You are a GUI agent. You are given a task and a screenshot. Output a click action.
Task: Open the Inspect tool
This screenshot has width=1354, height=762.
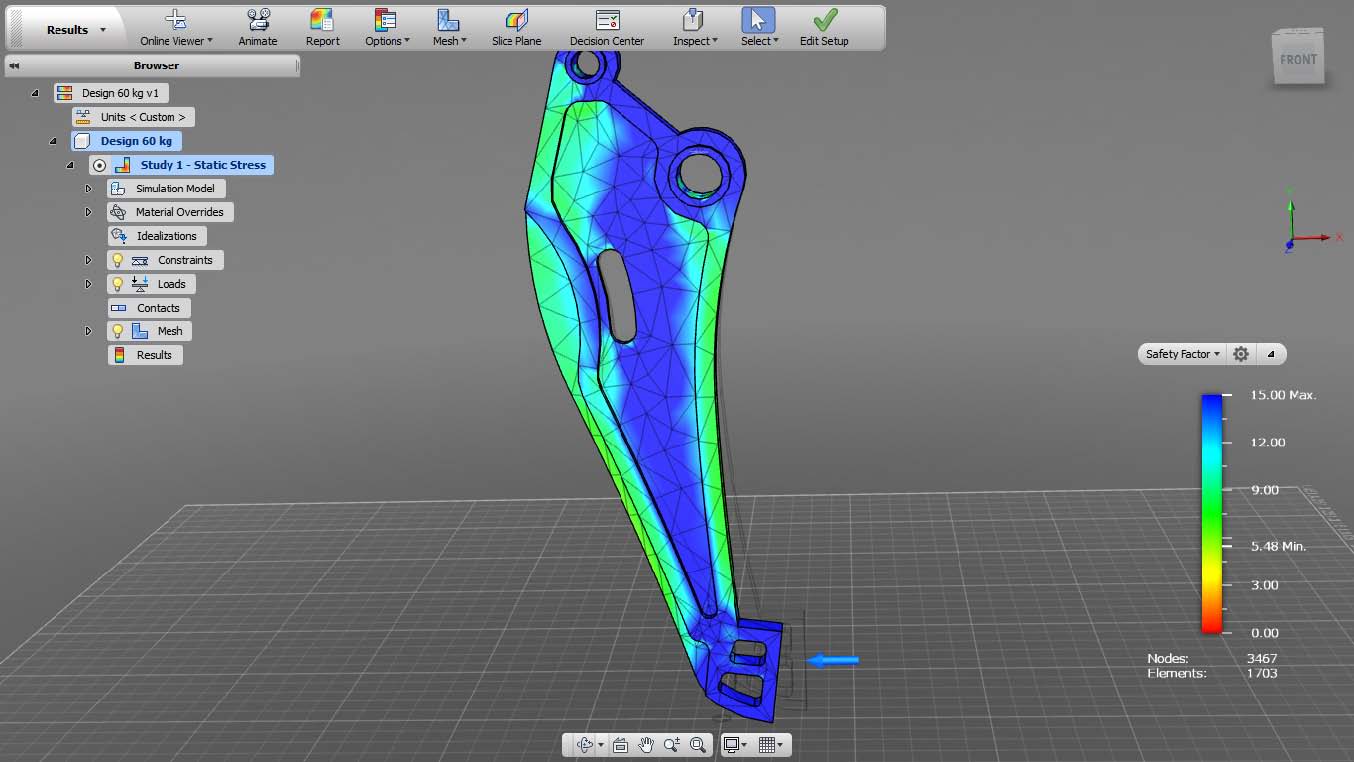(x=694, y=28)
